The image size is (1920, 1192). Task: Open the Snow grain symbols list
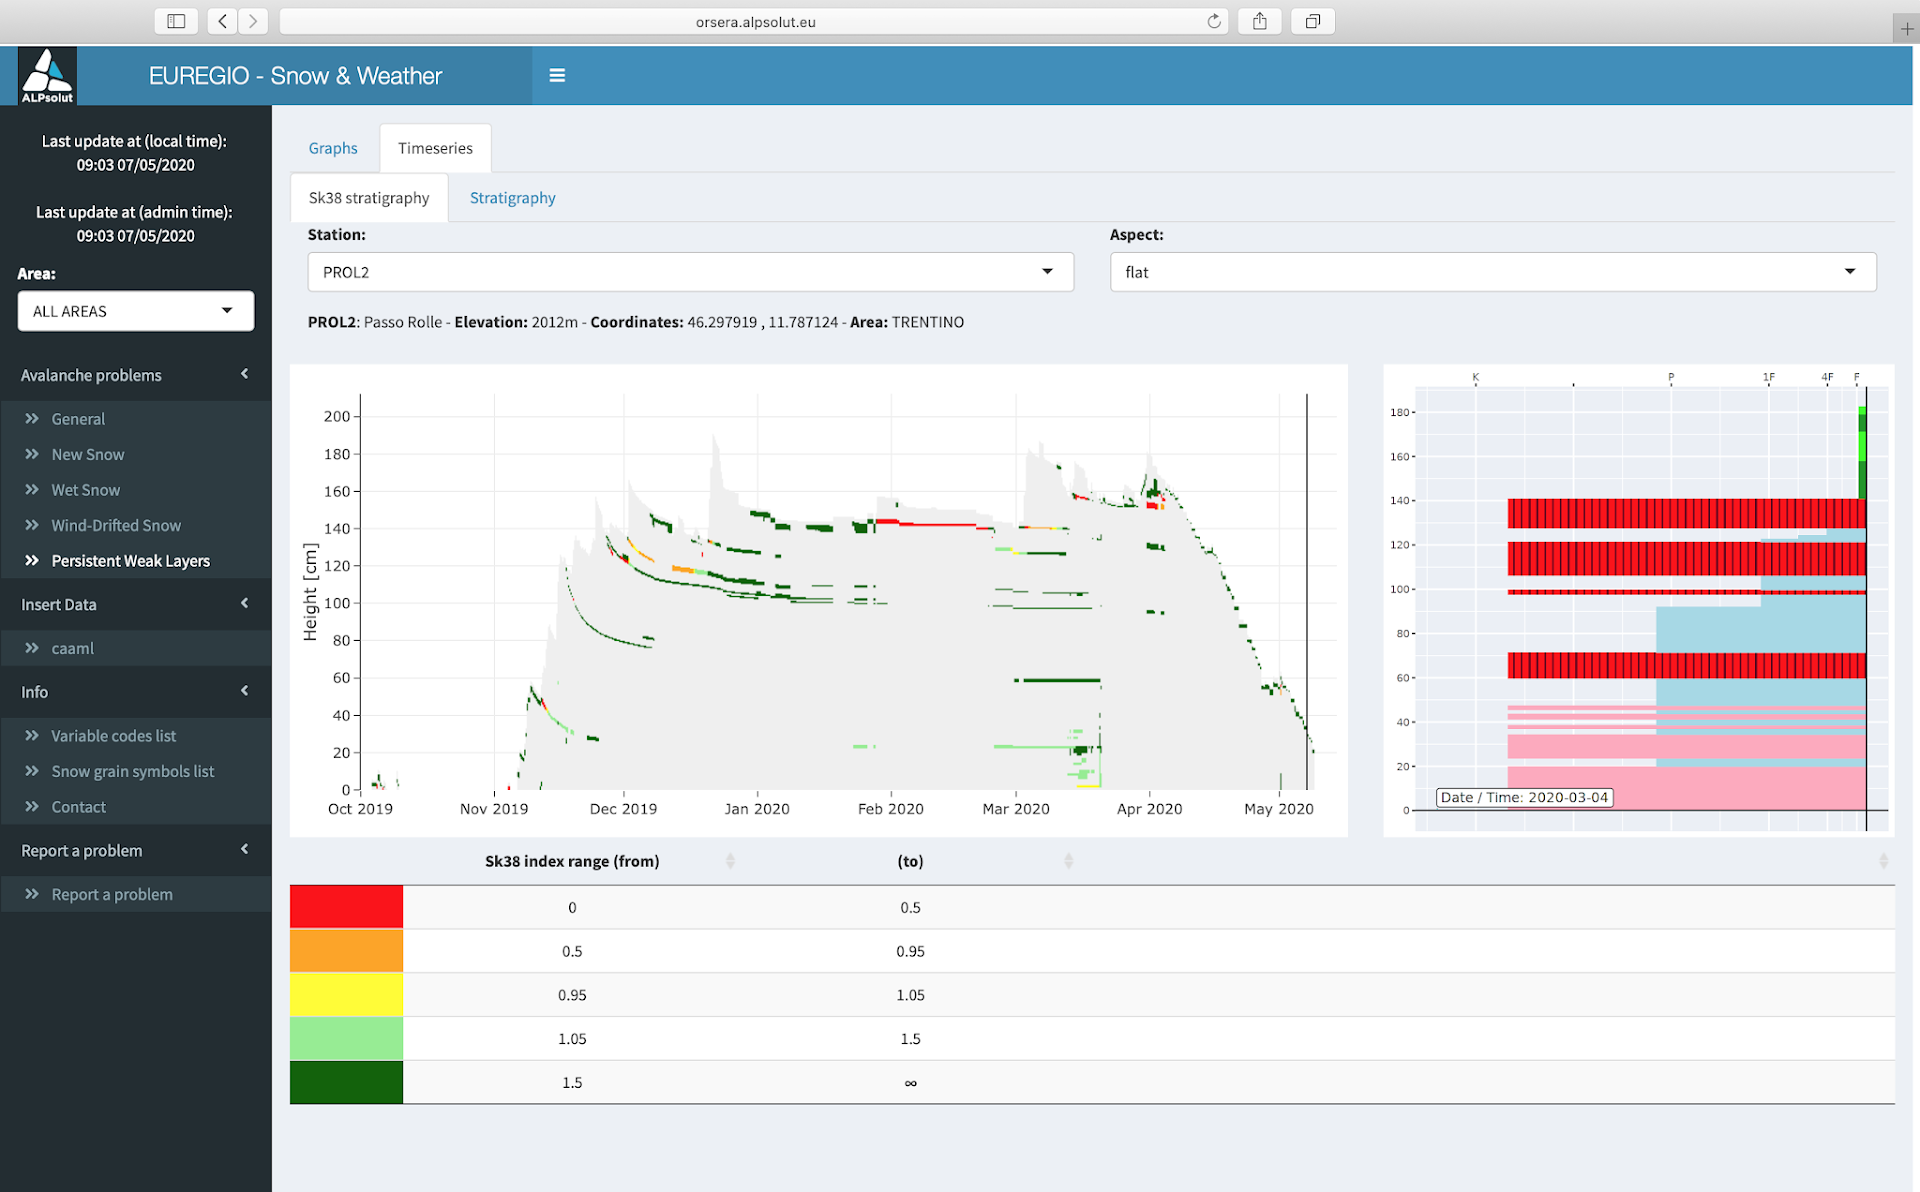coord(133,771)
